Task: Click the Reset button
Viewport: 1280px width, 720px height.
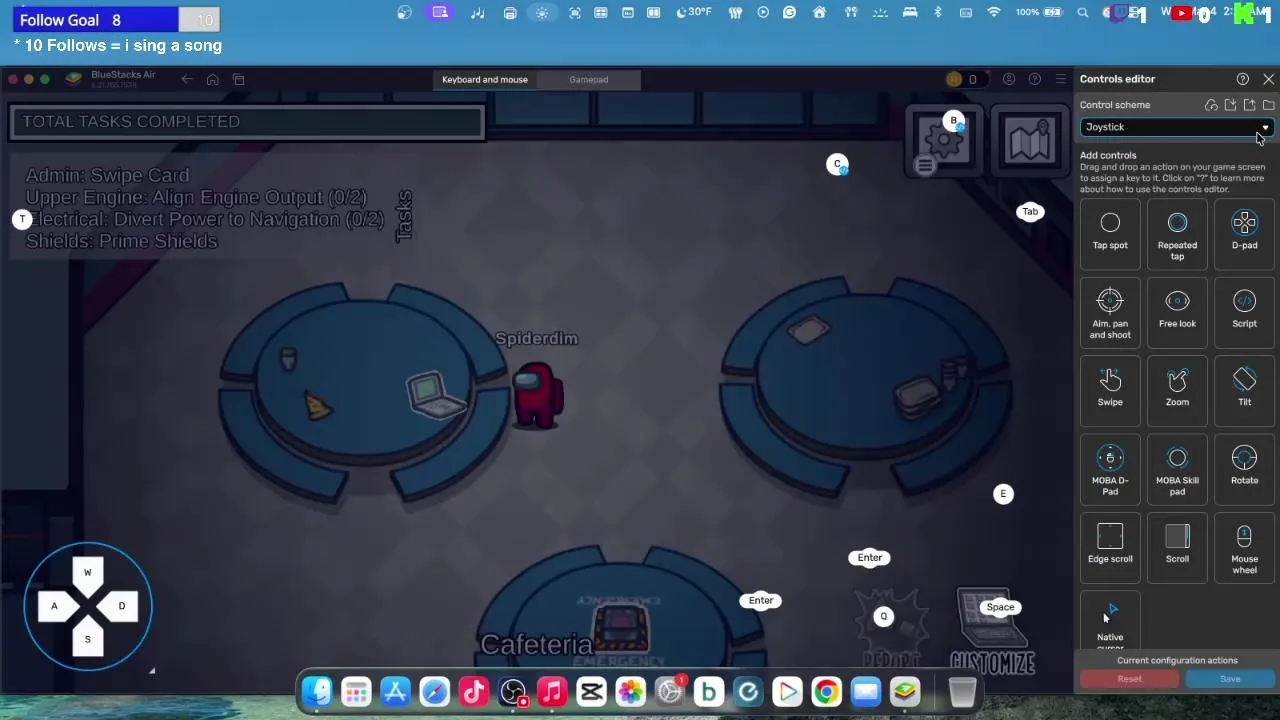Action: click(1129, 679)
